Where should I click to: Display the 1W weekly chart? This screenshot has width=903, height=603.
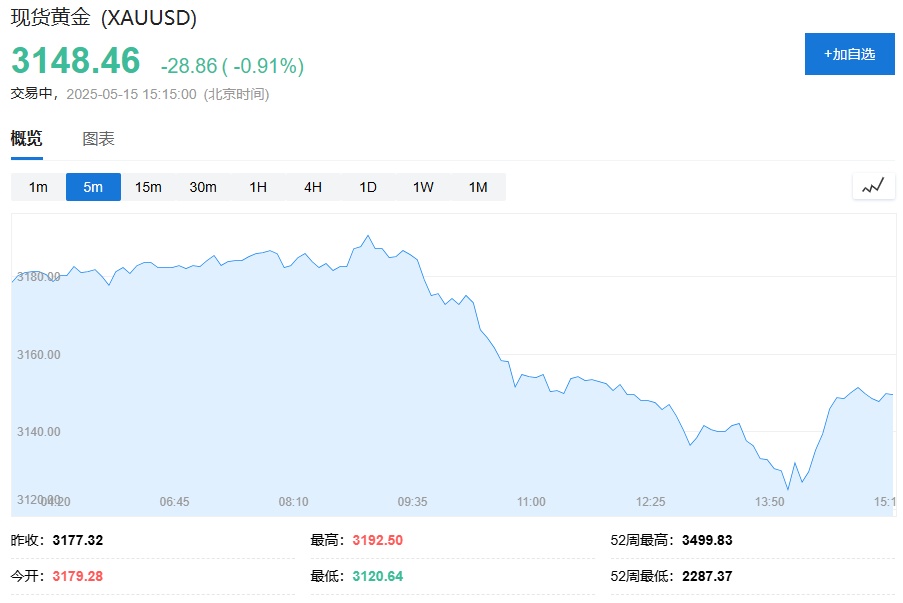tap(423, 187)
